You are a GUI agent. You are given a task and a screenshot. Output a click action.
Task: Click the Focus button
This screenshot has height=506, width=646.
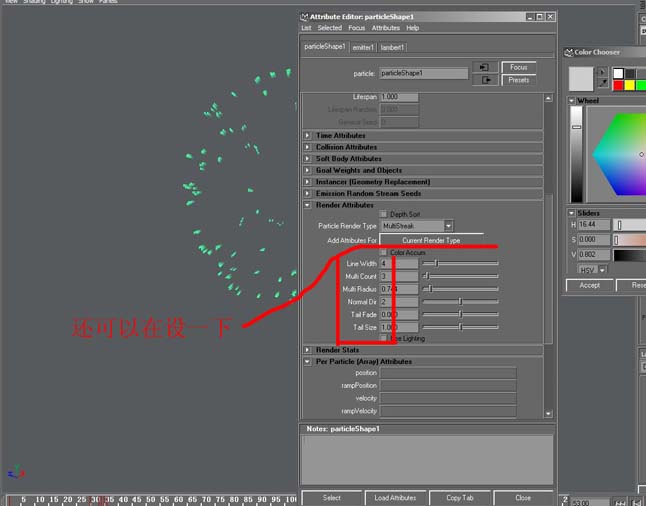pyautogui.click(x=519, y=67)
